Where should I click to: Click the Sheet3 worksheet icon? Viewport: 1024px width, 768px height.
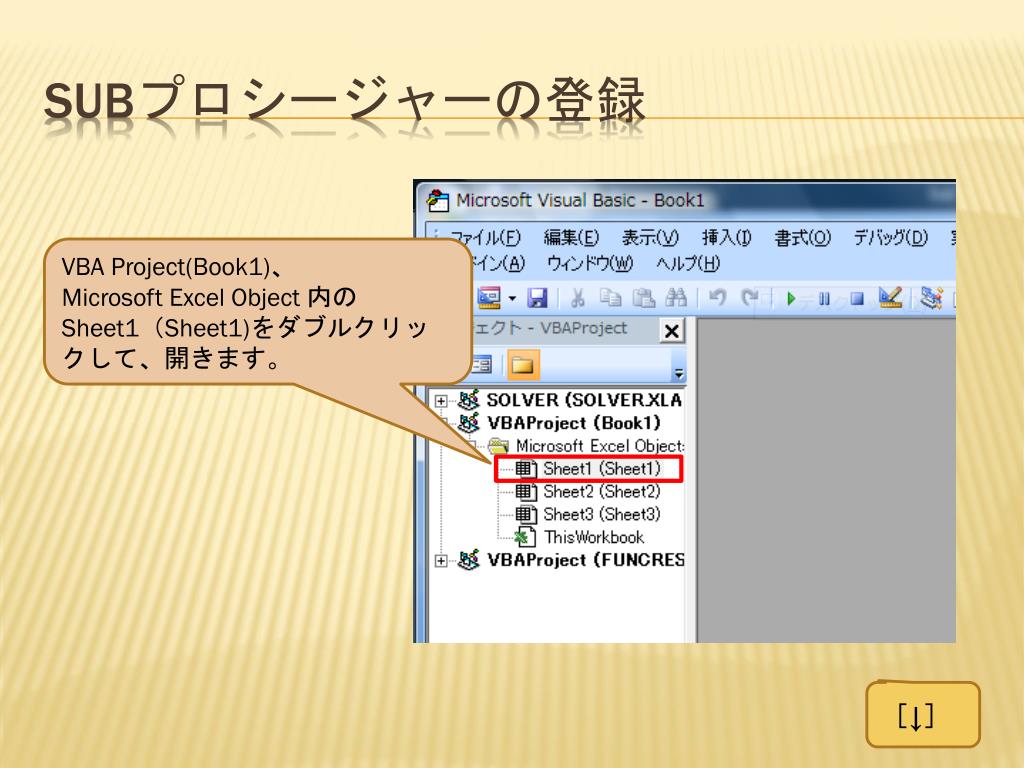pos(526,515)
